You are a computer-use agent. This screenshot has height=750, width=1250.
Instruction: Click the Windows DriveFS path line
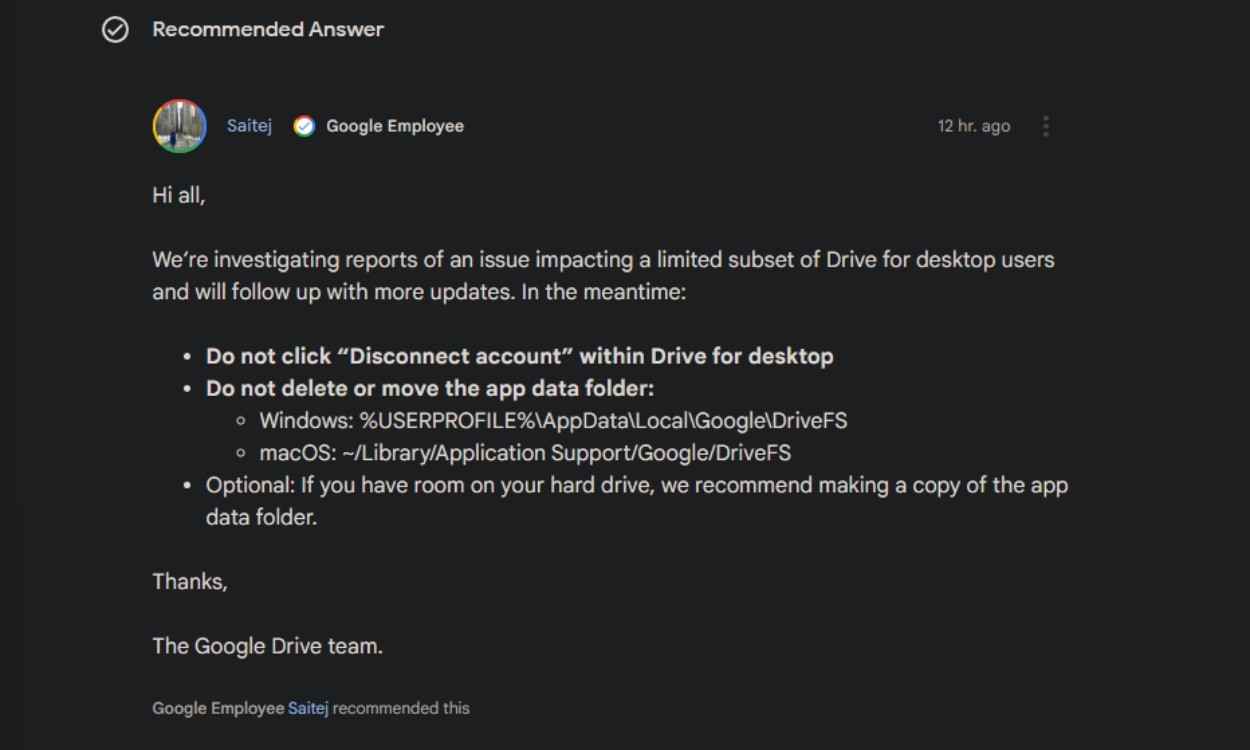tap(553, 421)
